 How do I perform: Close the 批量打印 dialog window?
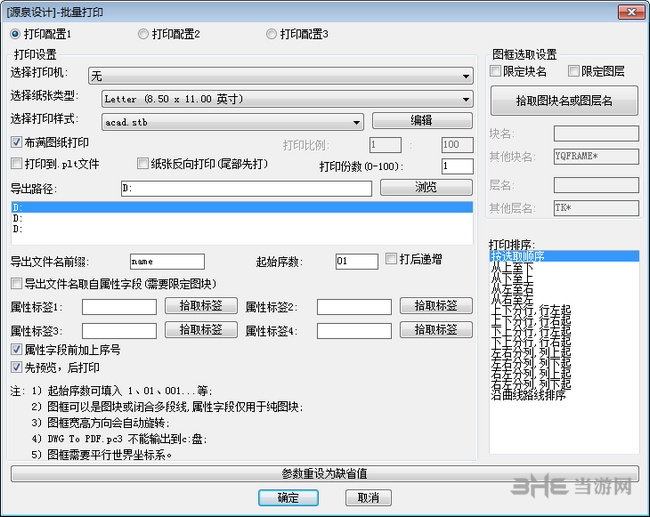tap(631, 12)
